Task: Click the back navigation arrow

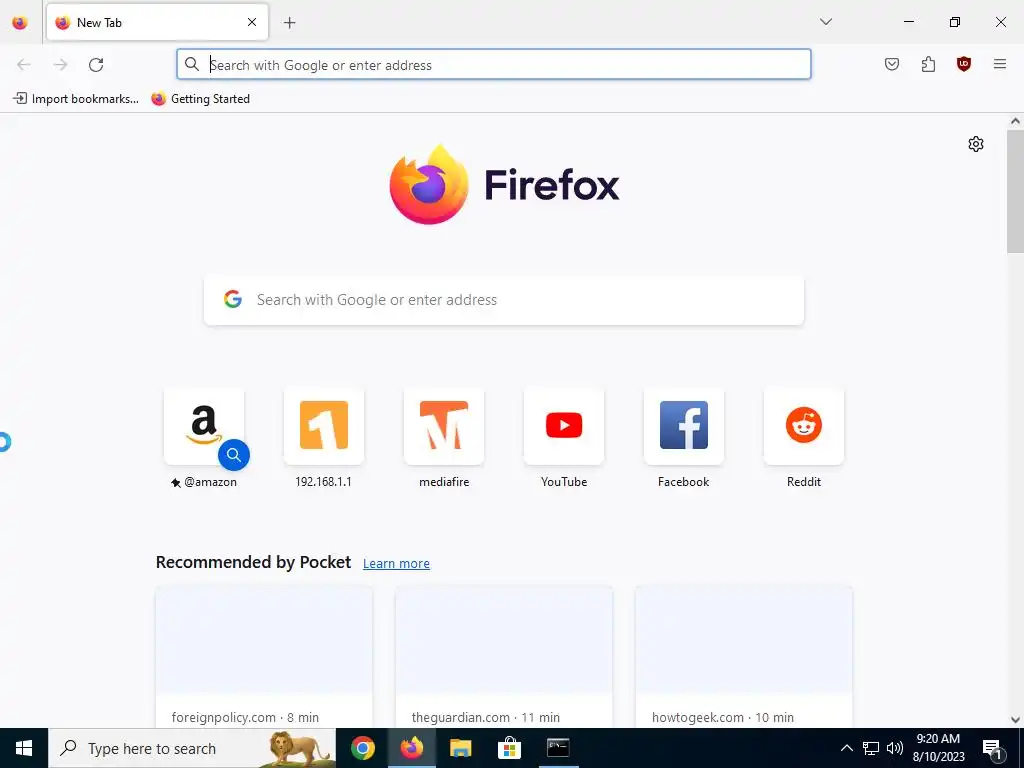Action: pyautogui.click(x=24, y=65)
